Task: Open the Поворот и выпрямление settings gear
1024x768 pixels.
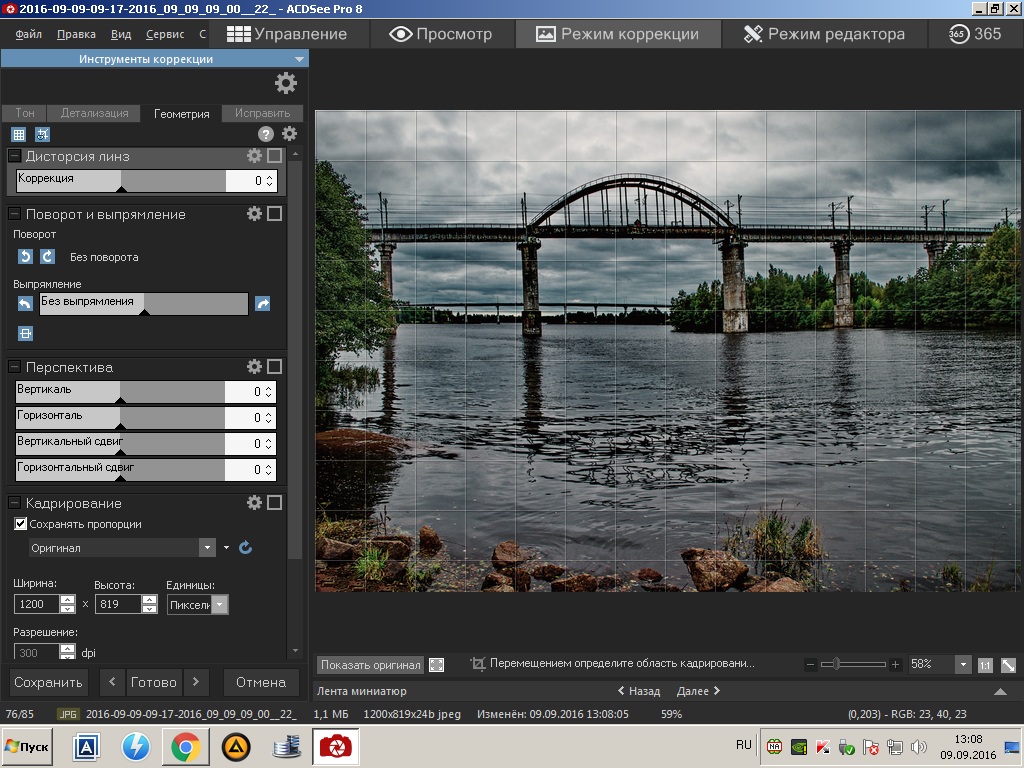Action: point(254,214)
